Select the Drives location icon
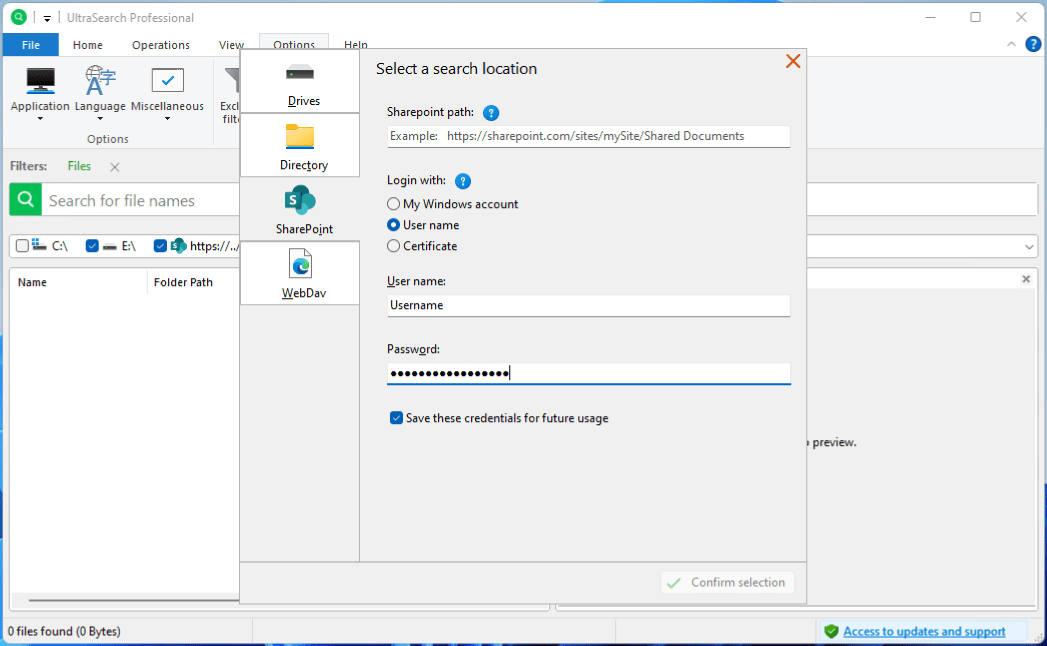 pyautogui.click(x=300, y=73)
